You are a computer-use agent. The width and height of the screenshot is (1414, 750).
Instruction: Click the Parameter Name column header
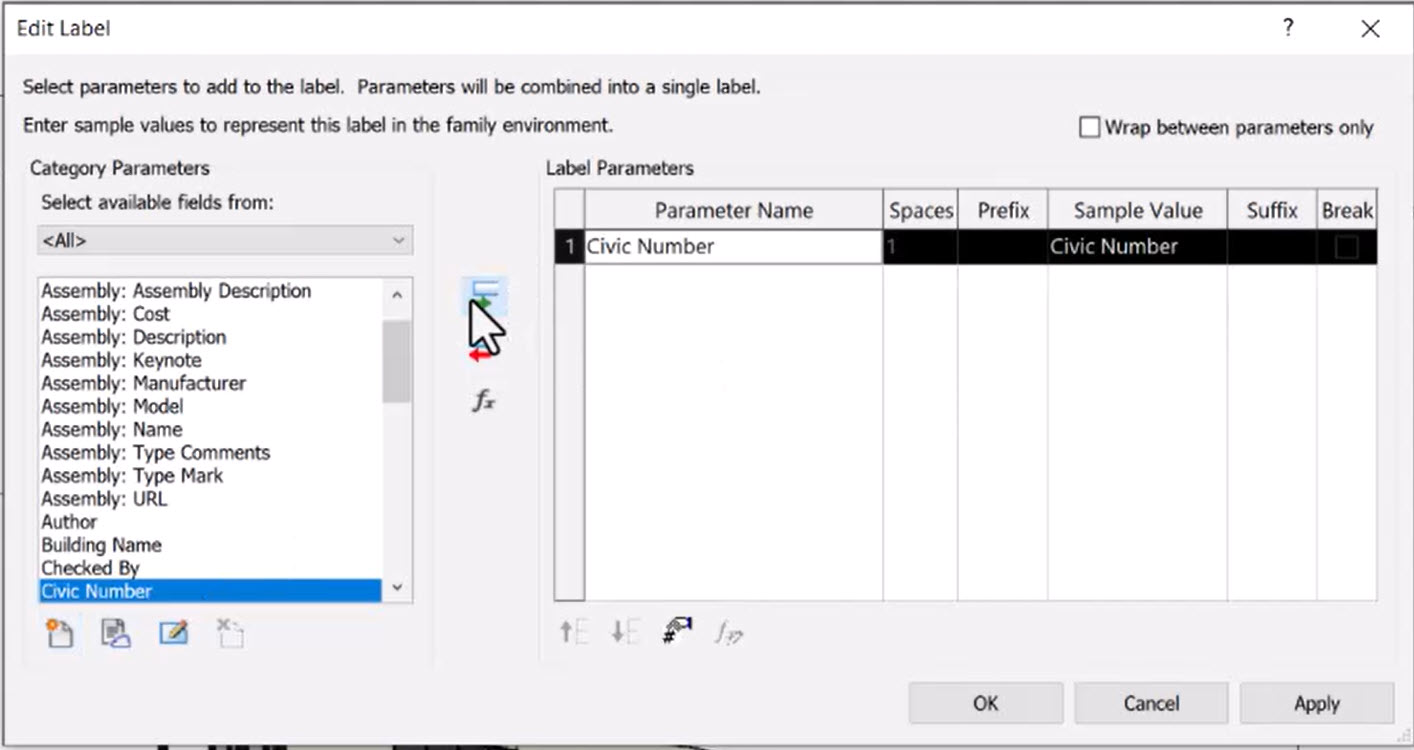click(x=733, y=210)
